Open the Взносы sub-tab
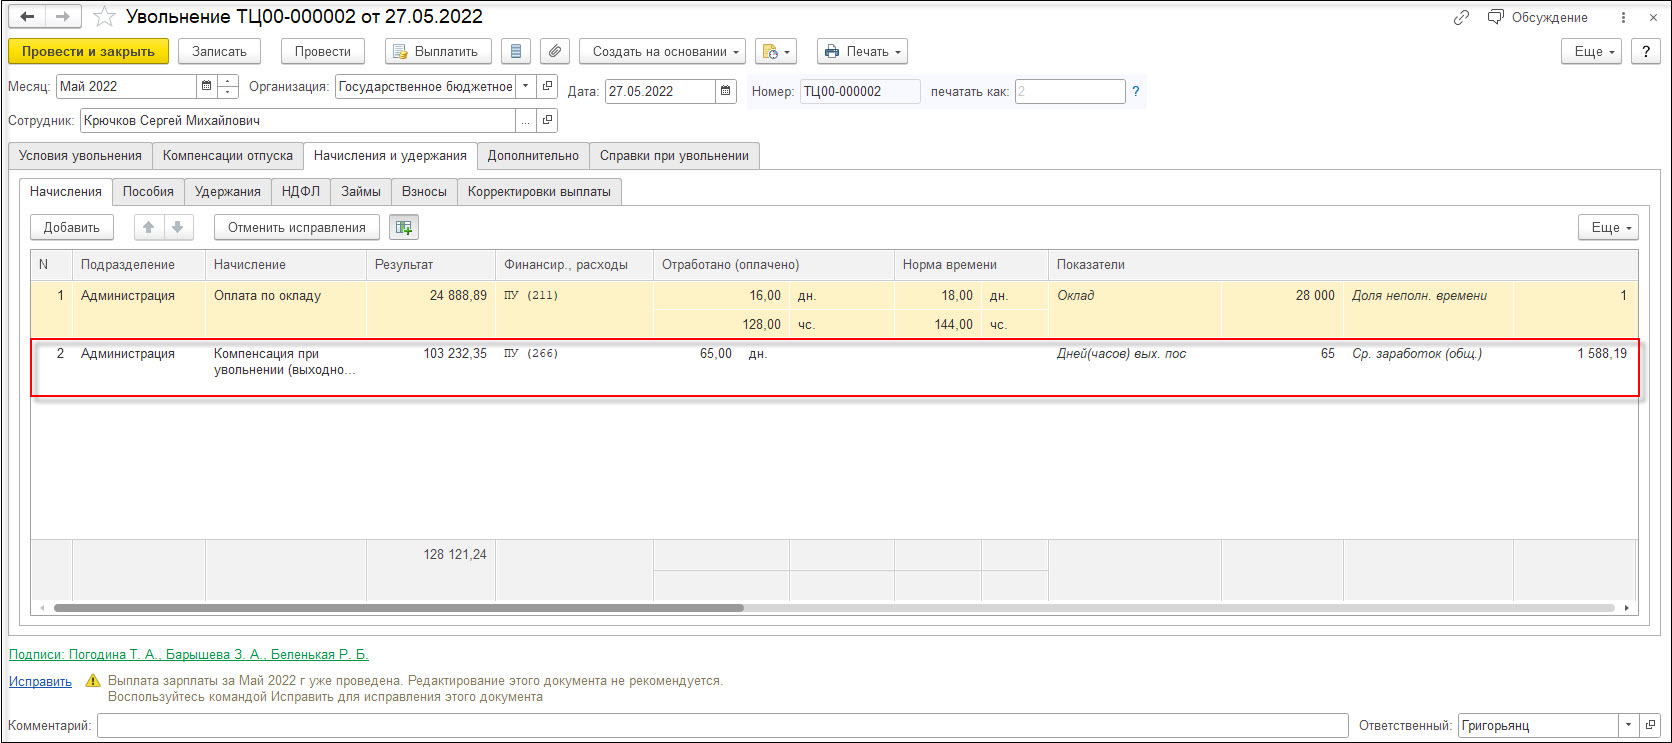1672x743 pixels. 424,191
